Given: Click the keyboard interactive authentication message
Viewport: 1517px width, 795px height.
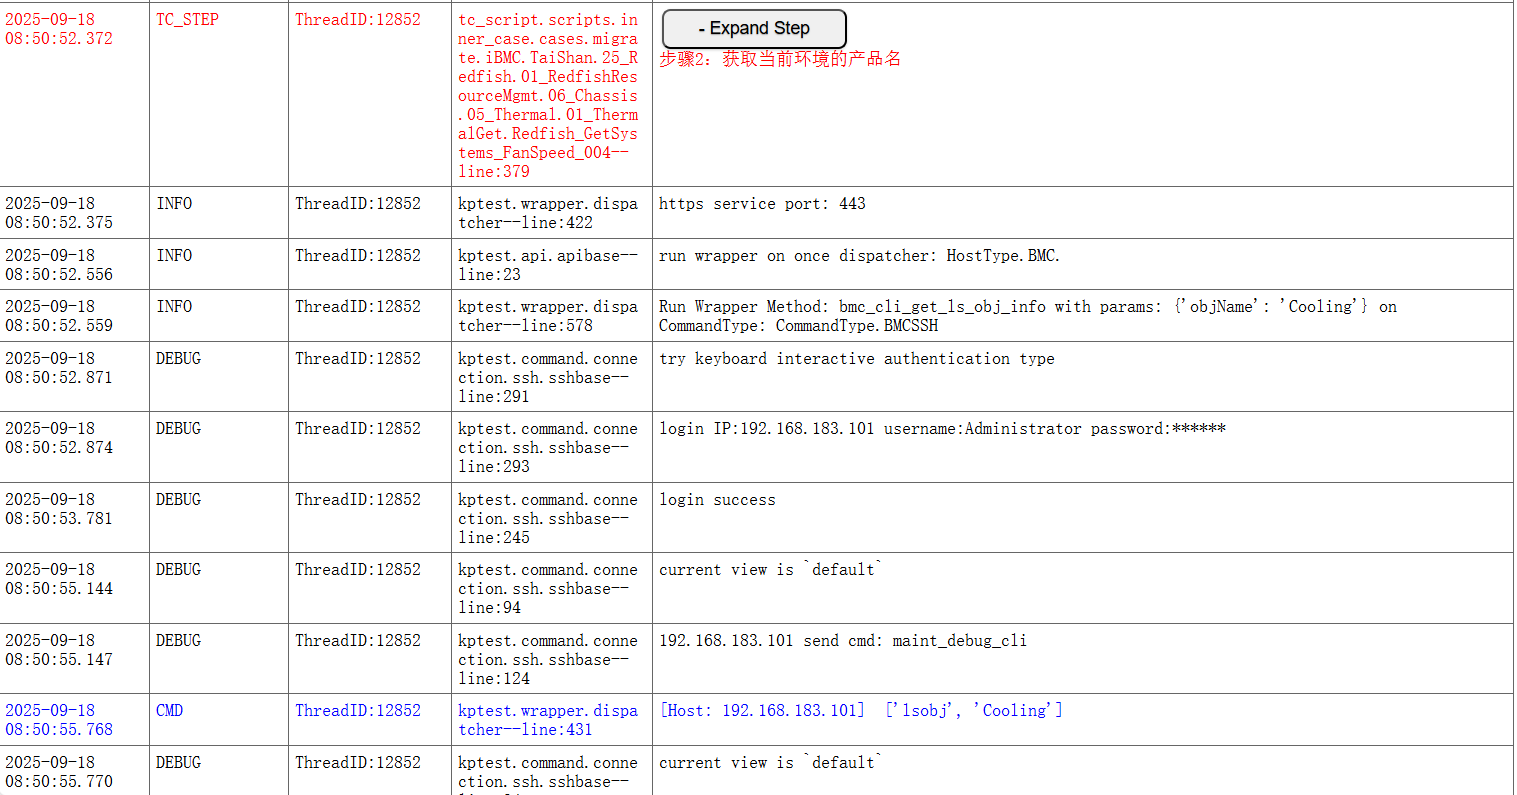Looking at the screenshot, I should pyautogui.click(x=856, y=359).
